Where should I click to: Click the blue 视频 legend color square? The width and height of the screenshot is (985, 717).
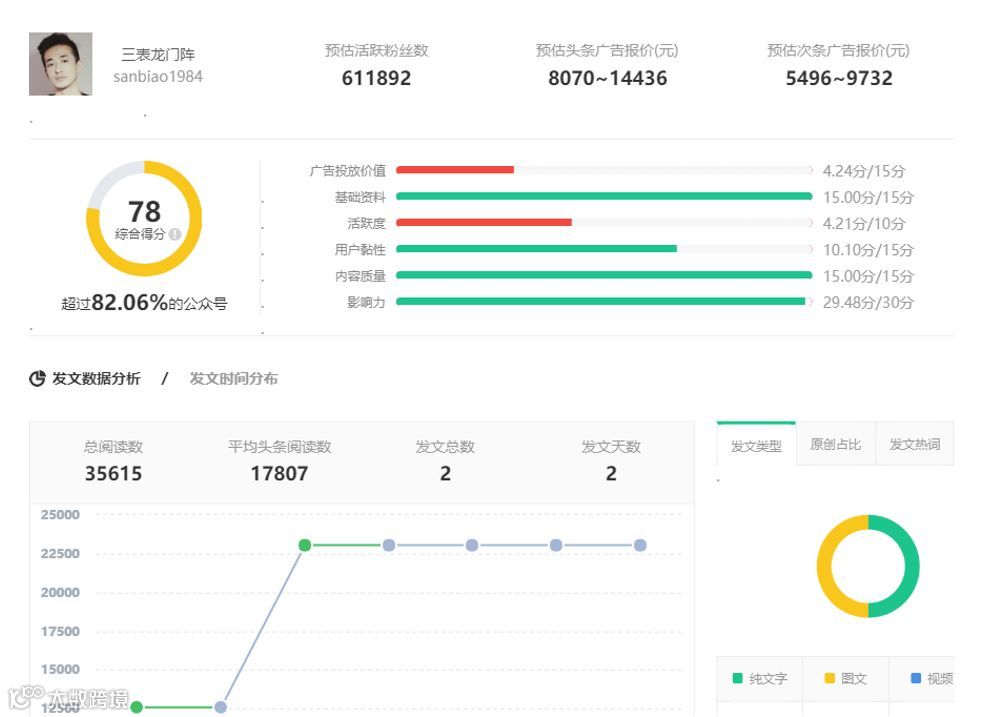tap(916, 679)
